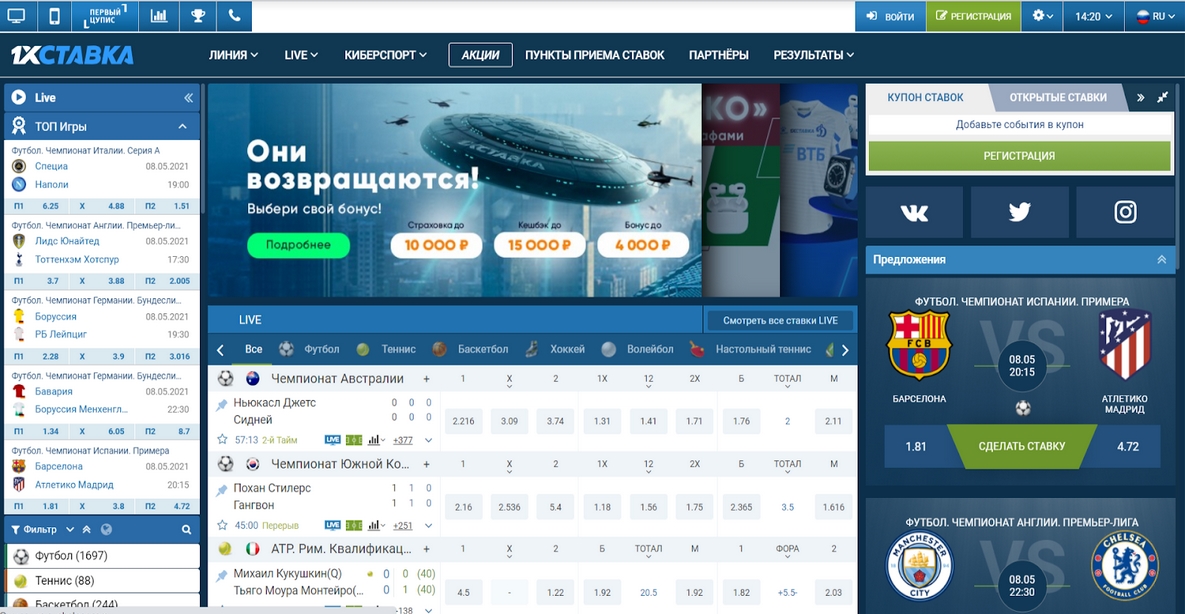The height and width of the screenshot is (614, 1185).
Task: Select odds 2.216 for Ньюкасл Джетс win
Action: [x=463, y=421]
